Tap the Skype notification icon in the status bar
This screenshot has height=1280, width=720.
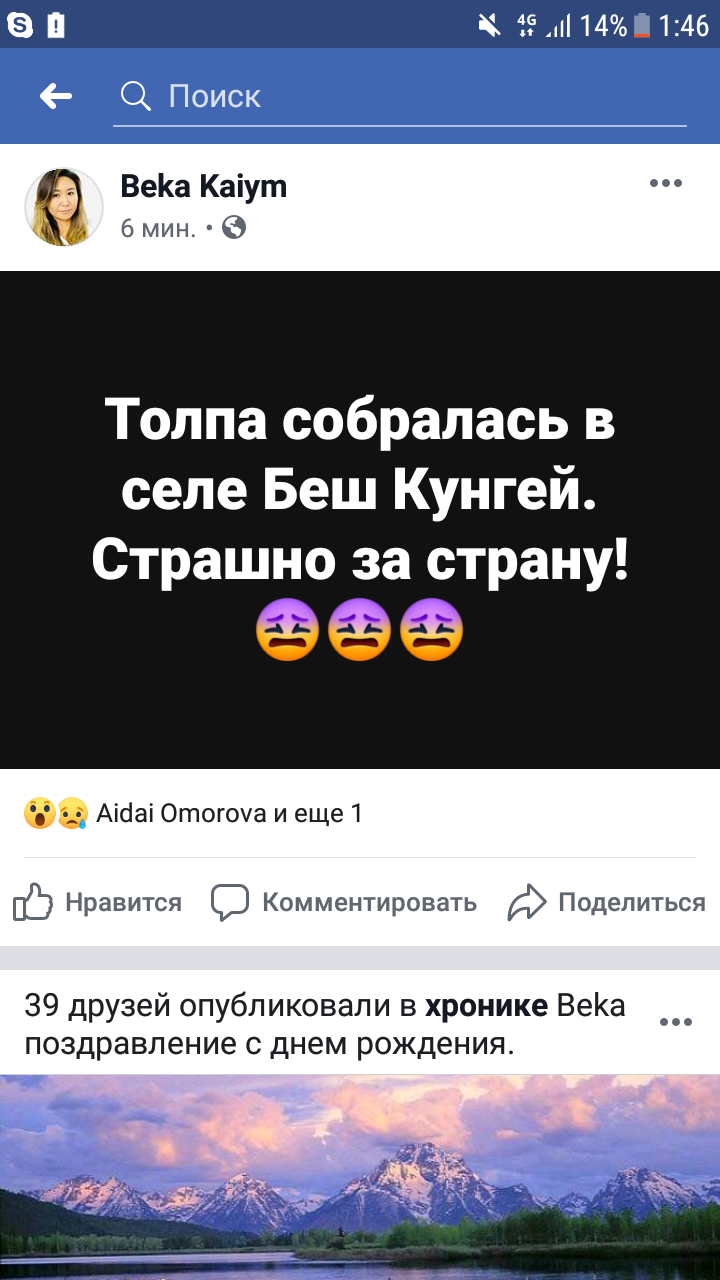coord(20,24)
